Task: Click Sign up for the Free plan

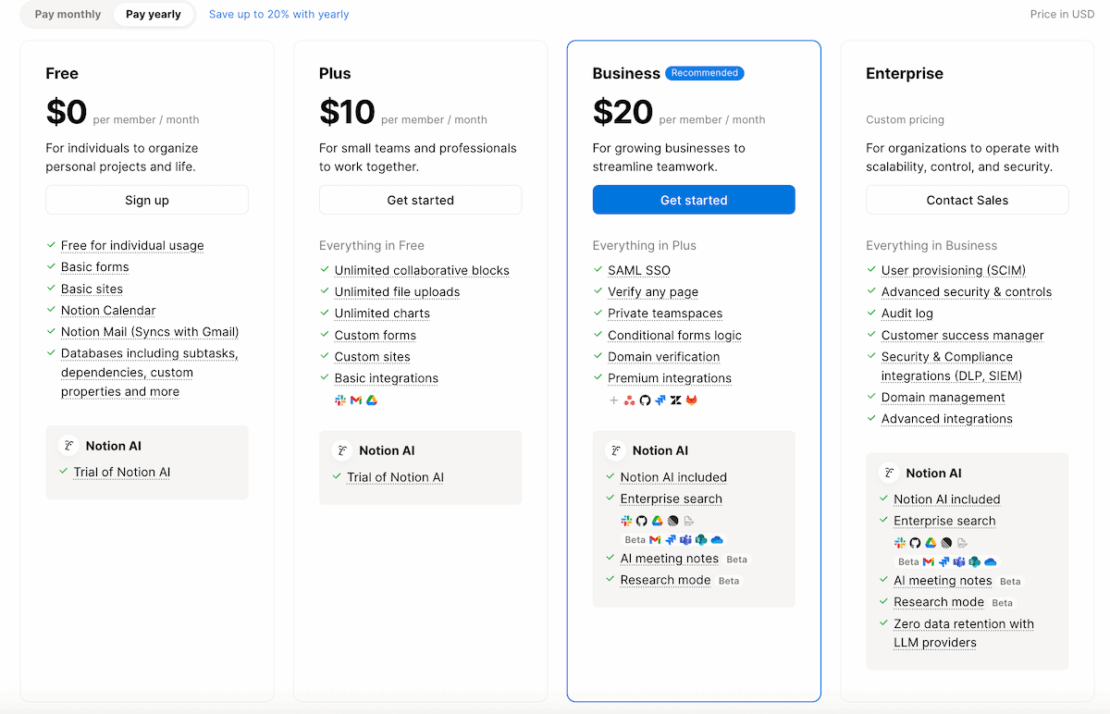Action: 146,199
